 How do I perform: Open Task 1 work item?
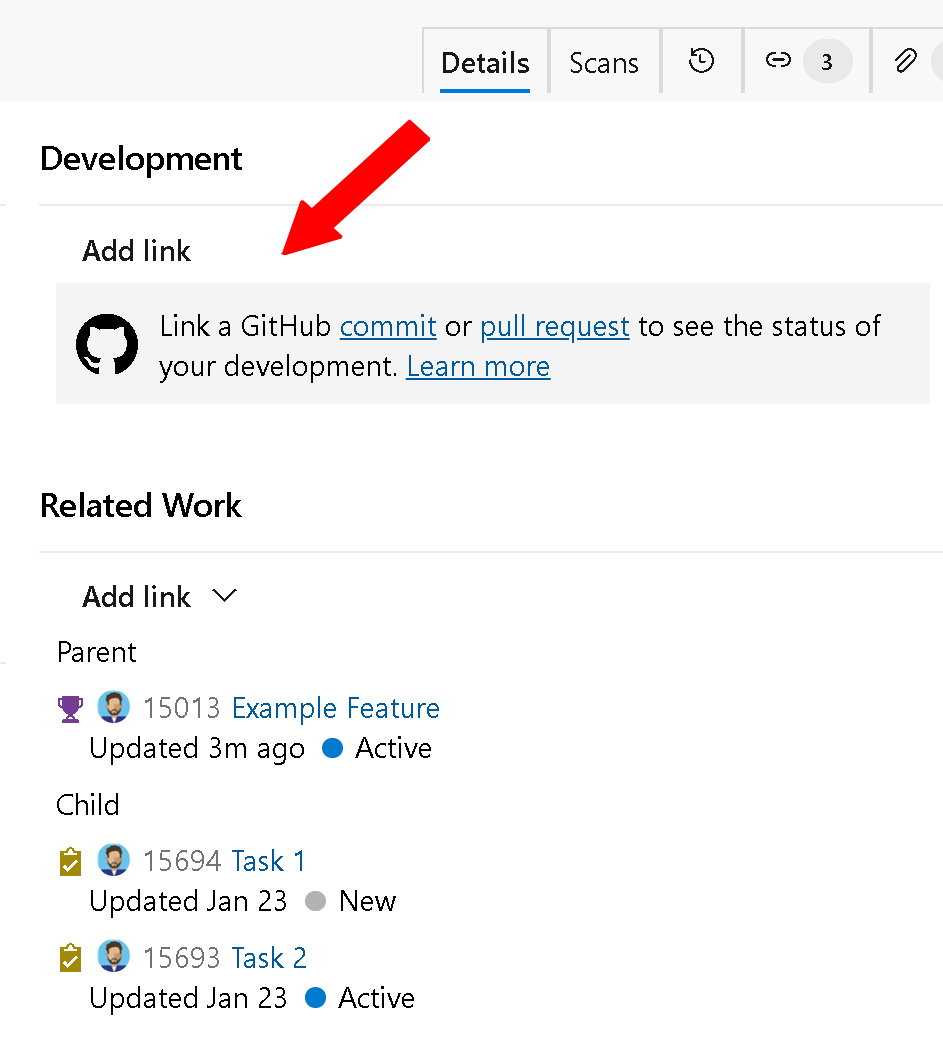click(x=268, y=860)
